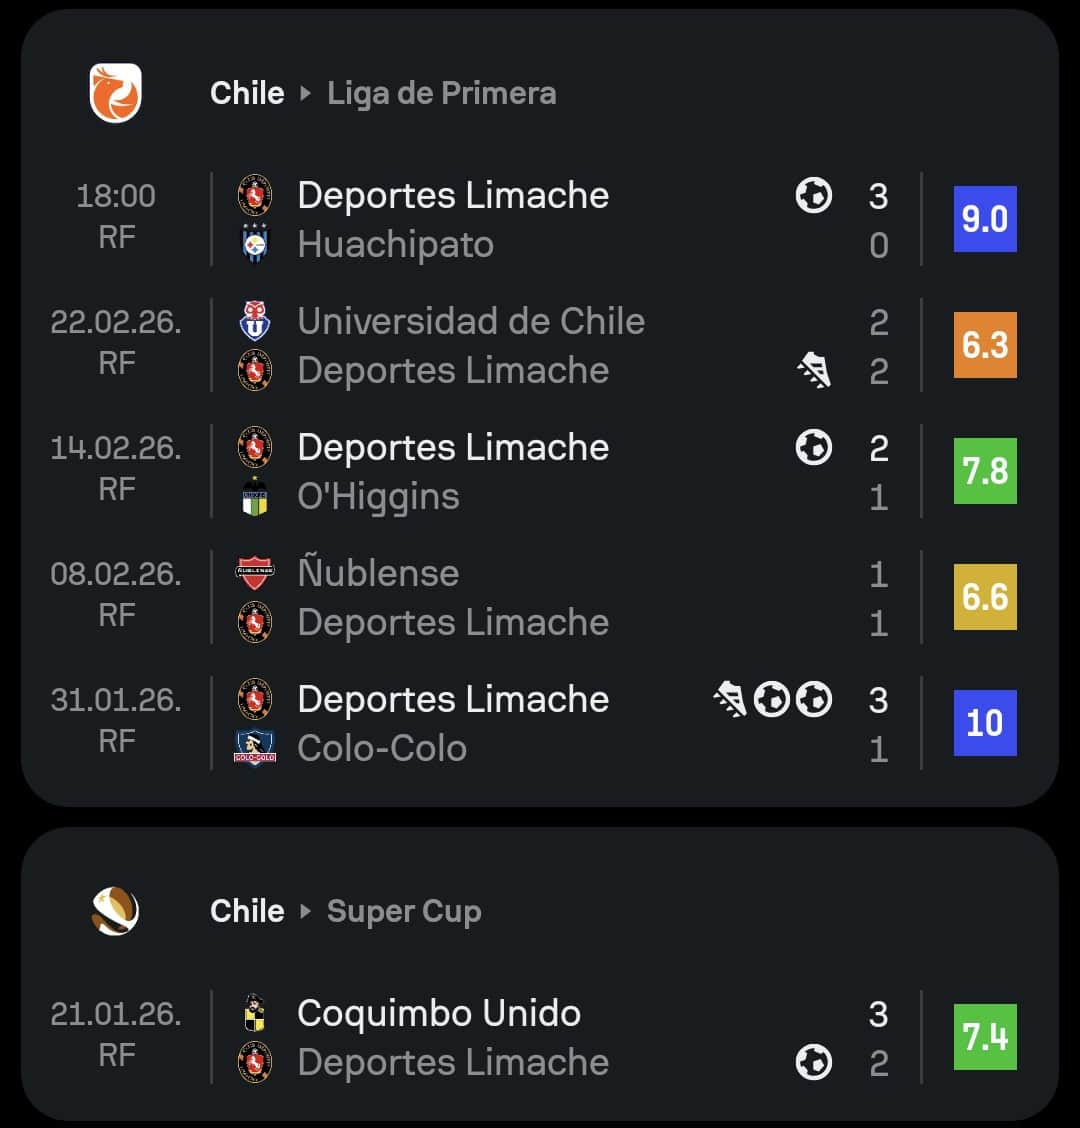Expand the arrow beside Super Cup
This screenshot has width=1080, height=1128.
tap(306, 912)
